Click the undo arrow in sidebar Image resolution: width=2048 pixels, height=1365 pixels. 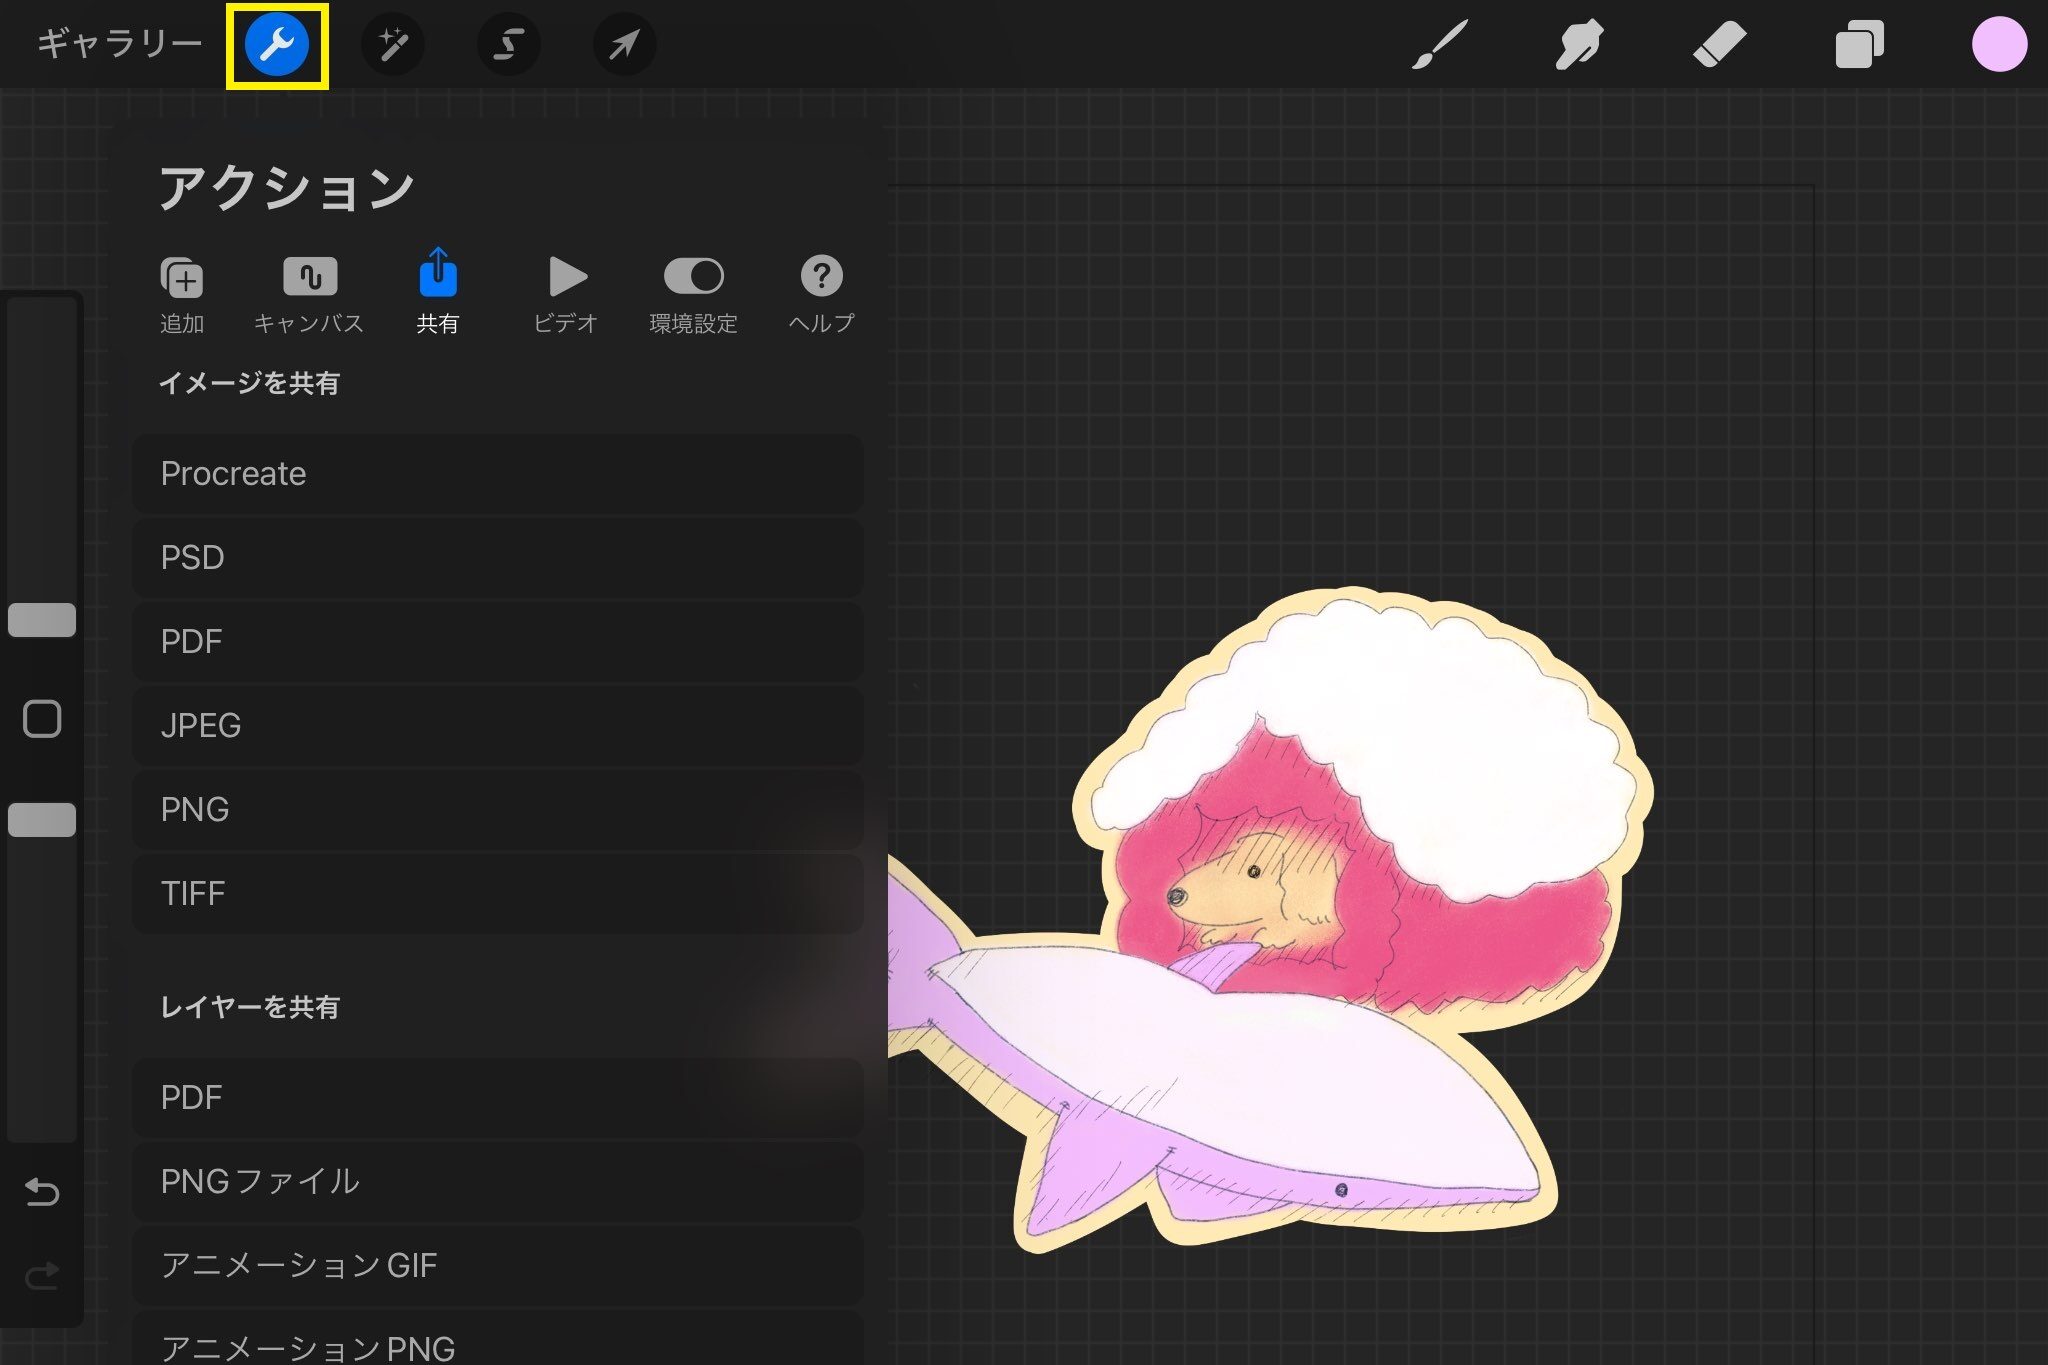(x=42, y=1191)
